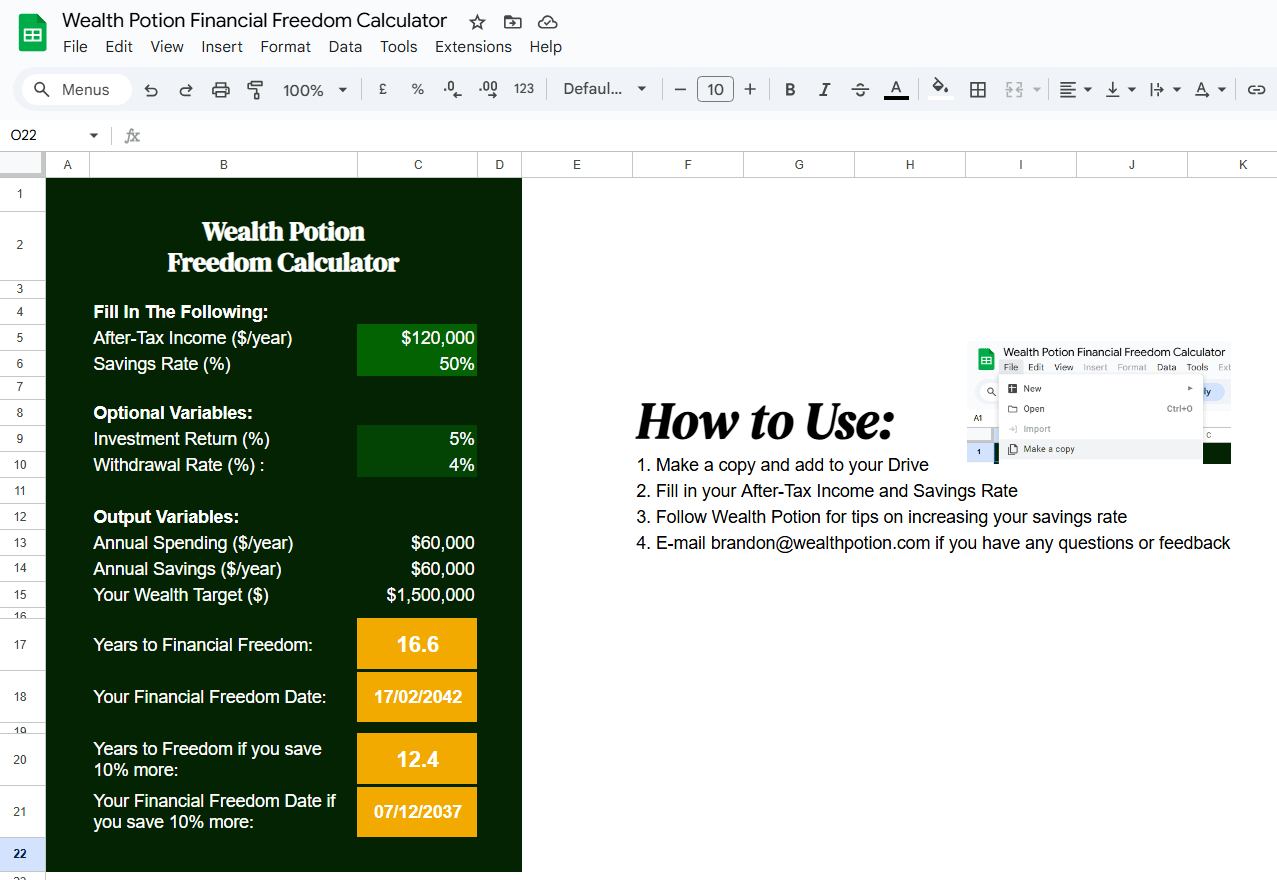Open the zoom level dropdown

(x=315, y=90)
